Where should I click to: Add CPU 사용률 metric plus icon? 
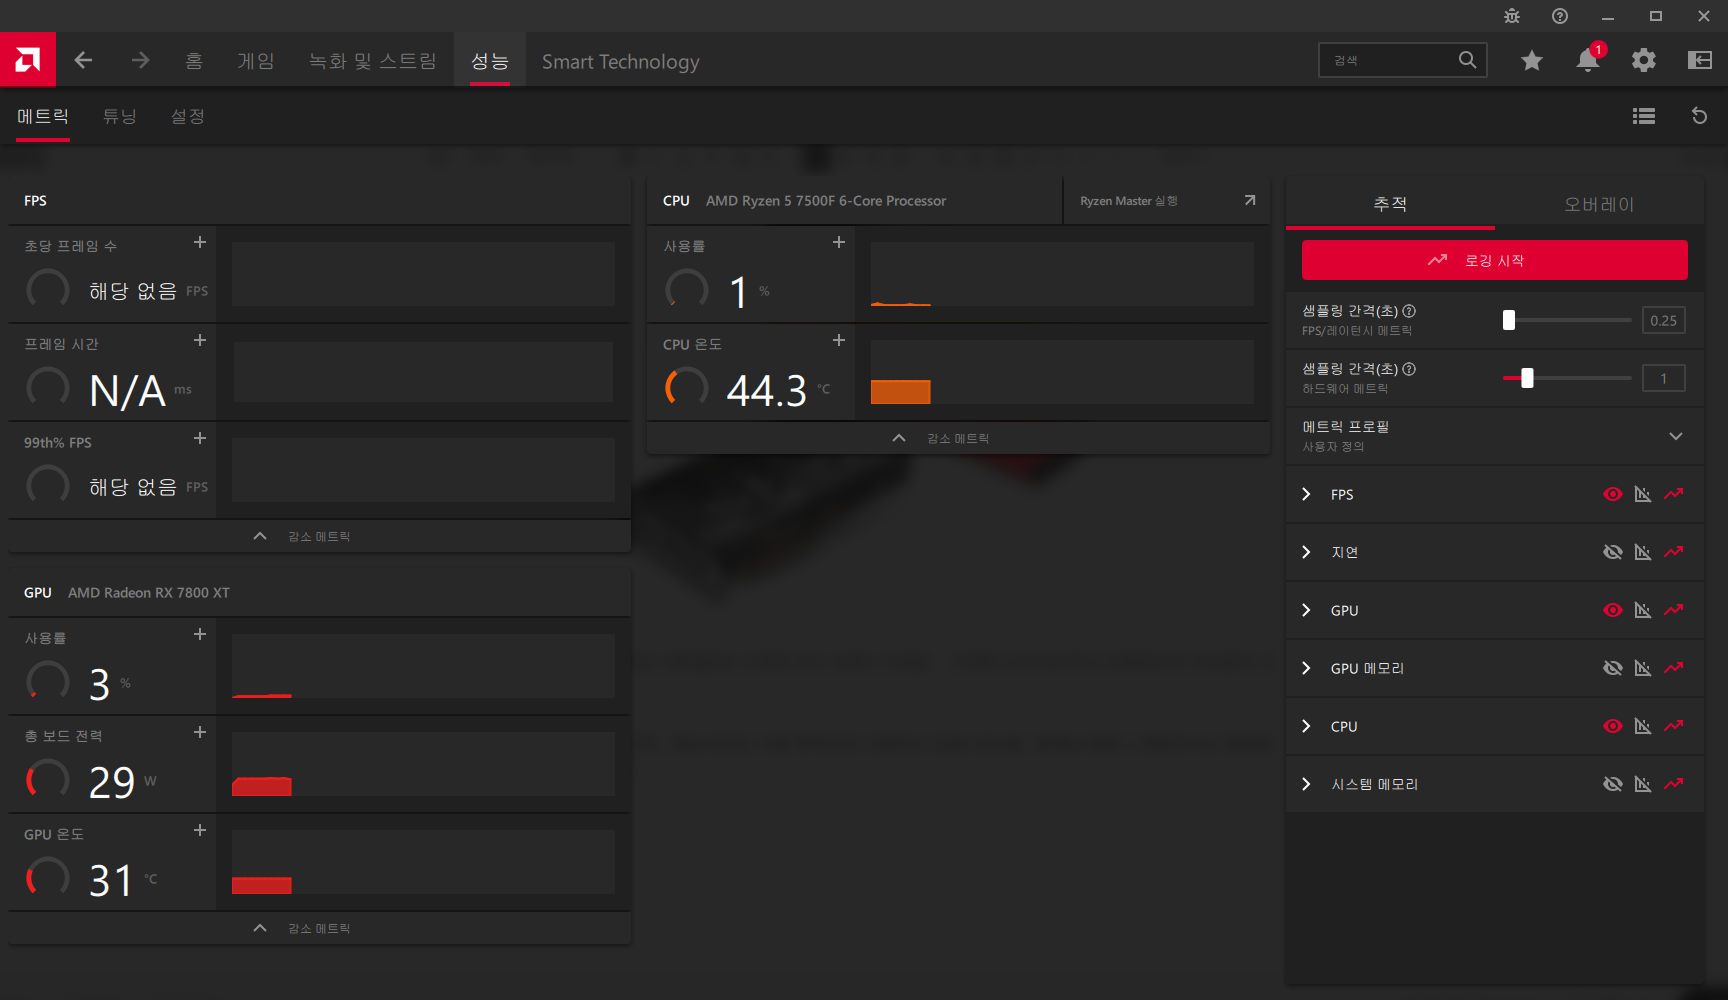pyautogui.click(x=839, y=242)
